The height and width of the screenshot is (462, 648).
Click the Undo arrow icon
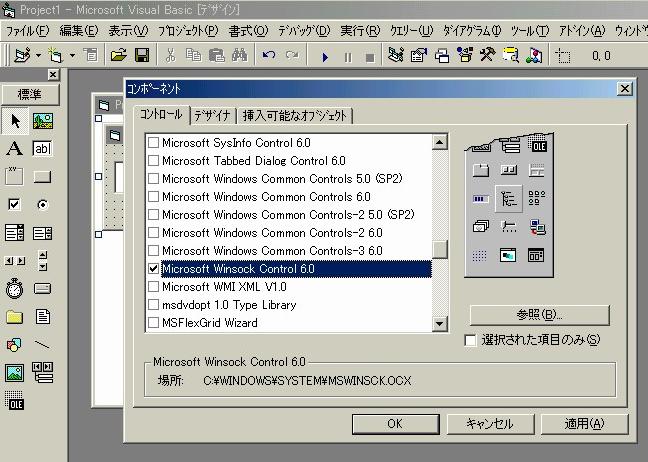[269, 55]
